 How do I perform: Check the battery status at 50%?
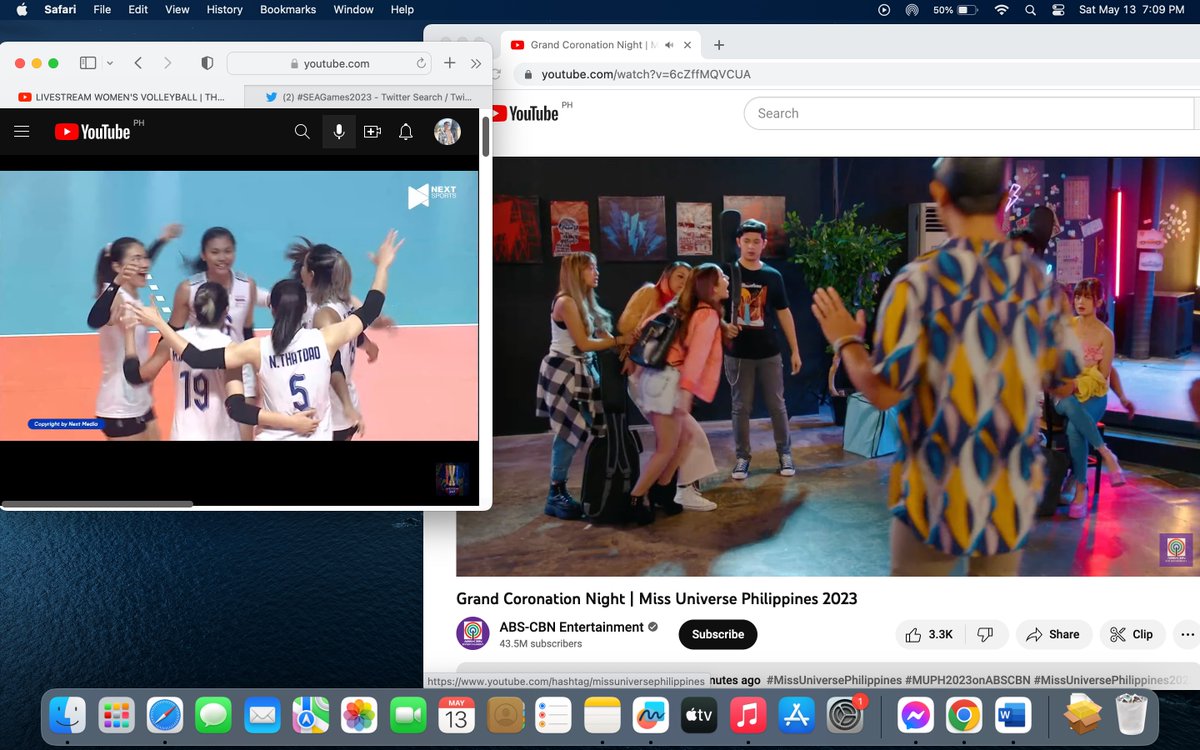[x=955, y=9]
